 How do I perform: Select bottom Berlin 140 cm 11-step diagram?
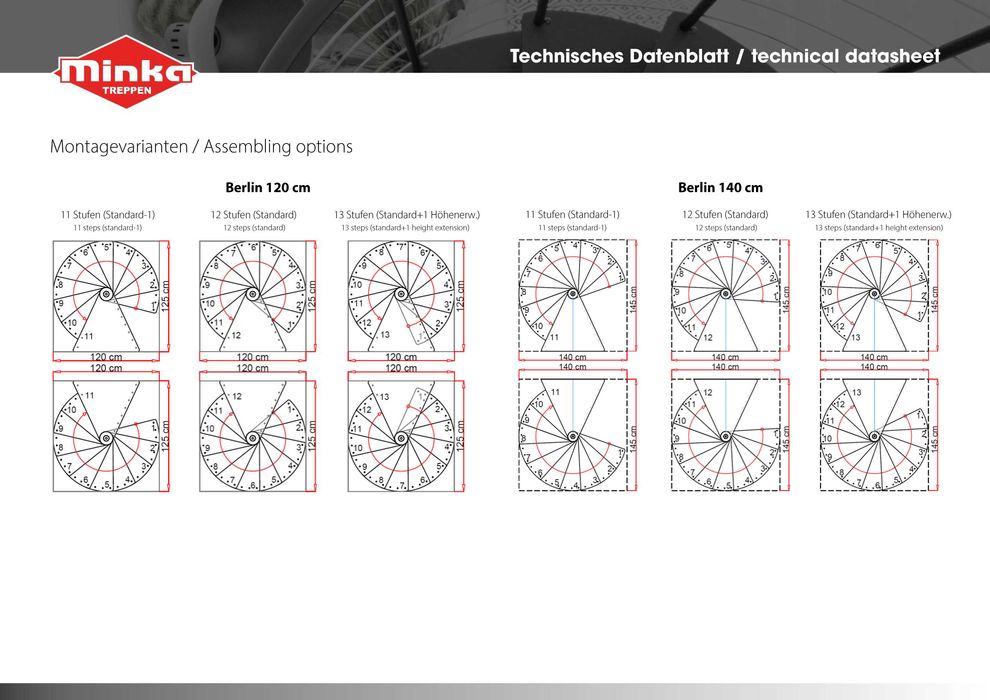tap(577, 430)
